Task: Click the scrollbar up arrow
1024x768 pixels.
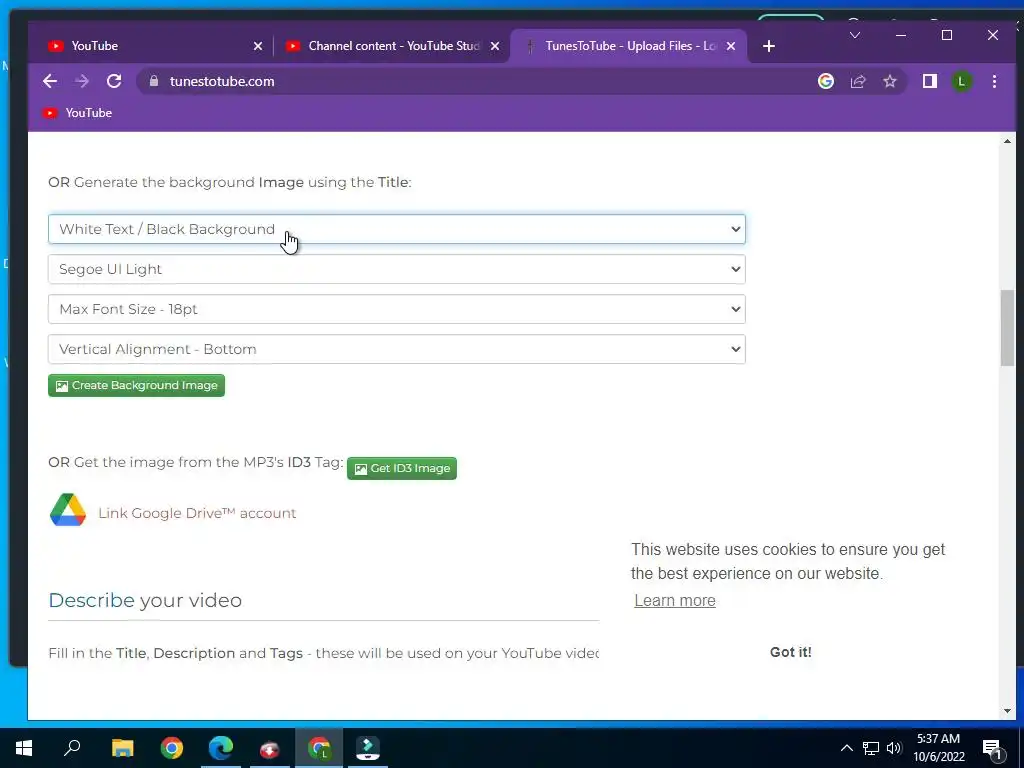Action: (x=1007, y=141)
